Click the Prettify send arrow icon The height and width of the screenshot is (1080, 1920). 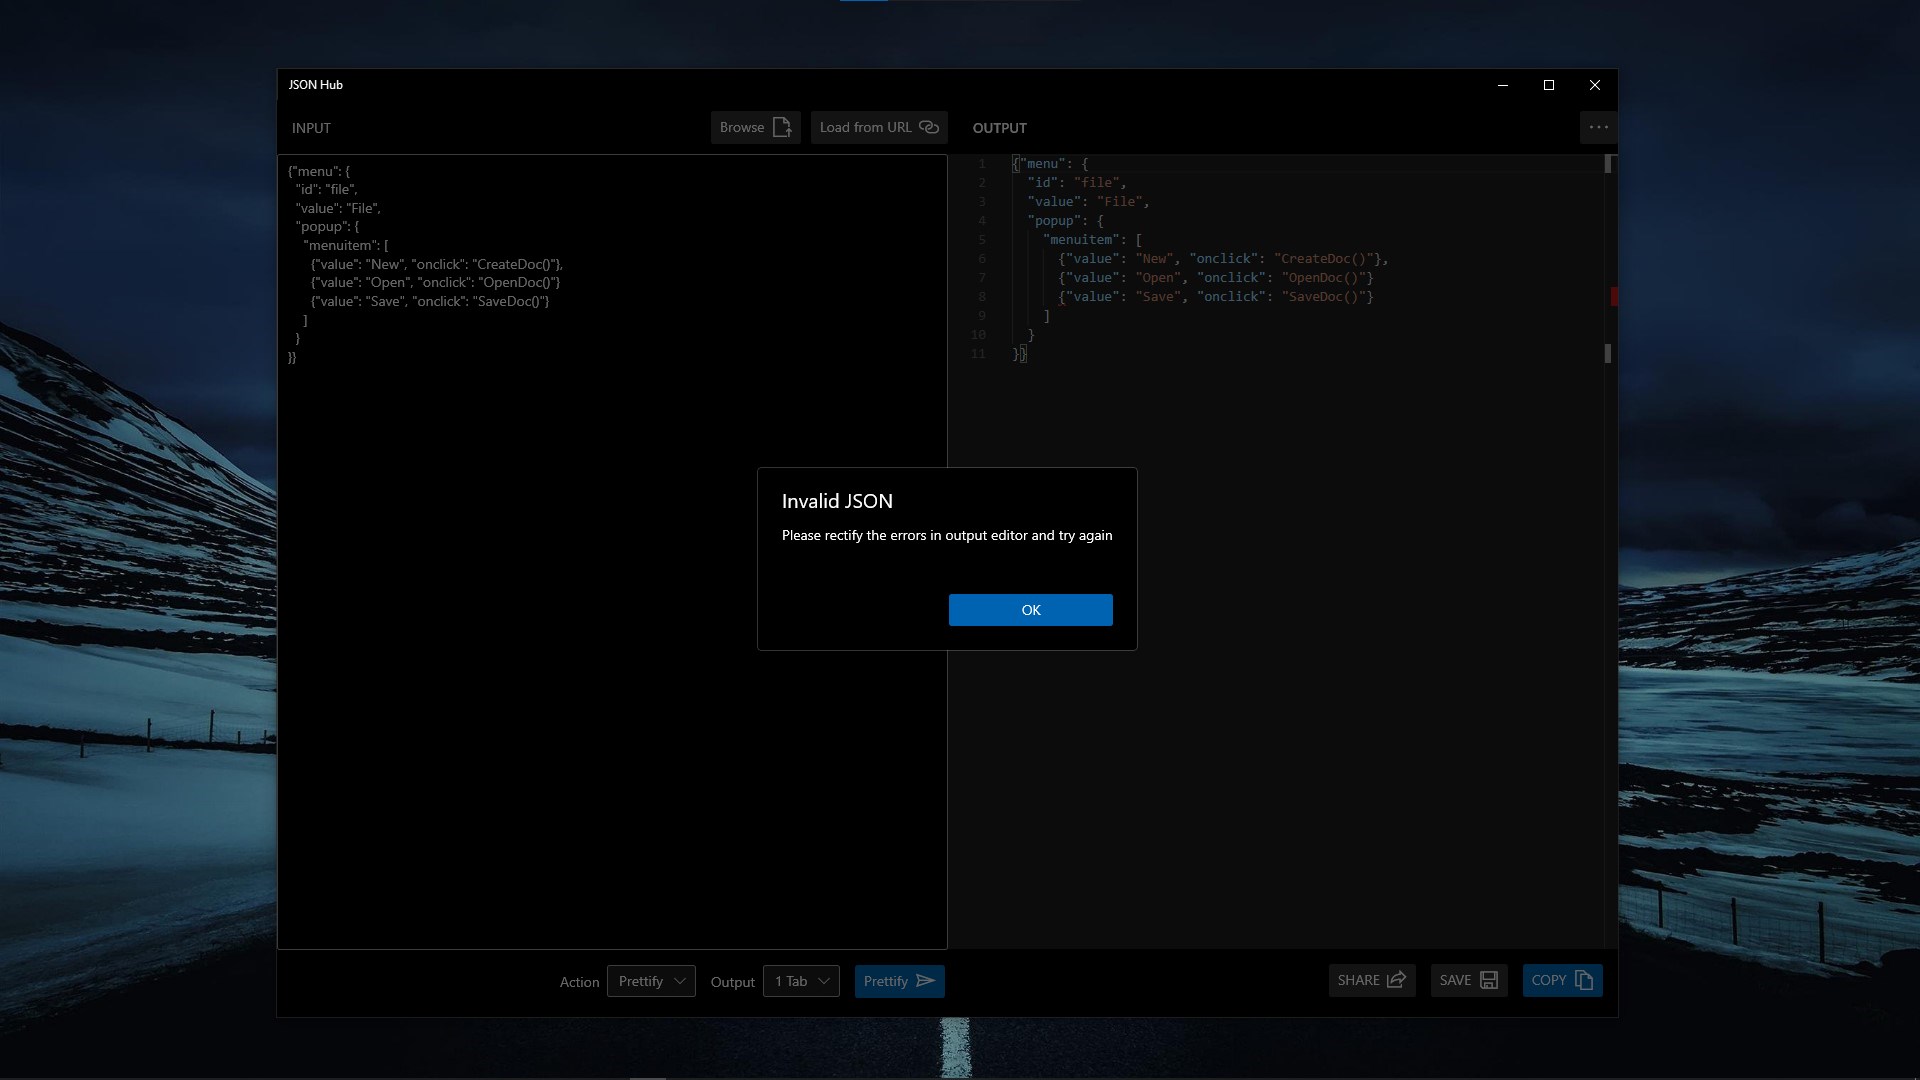[926, 981]
